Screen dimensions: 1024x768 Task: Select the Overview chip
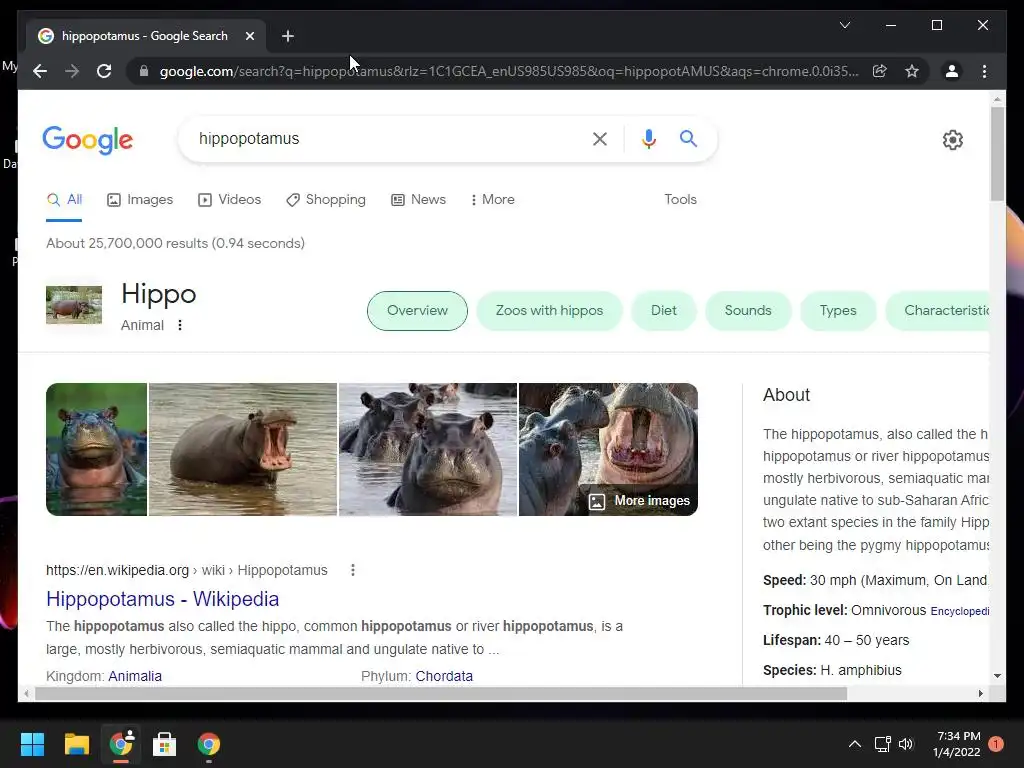coord(417,311)
